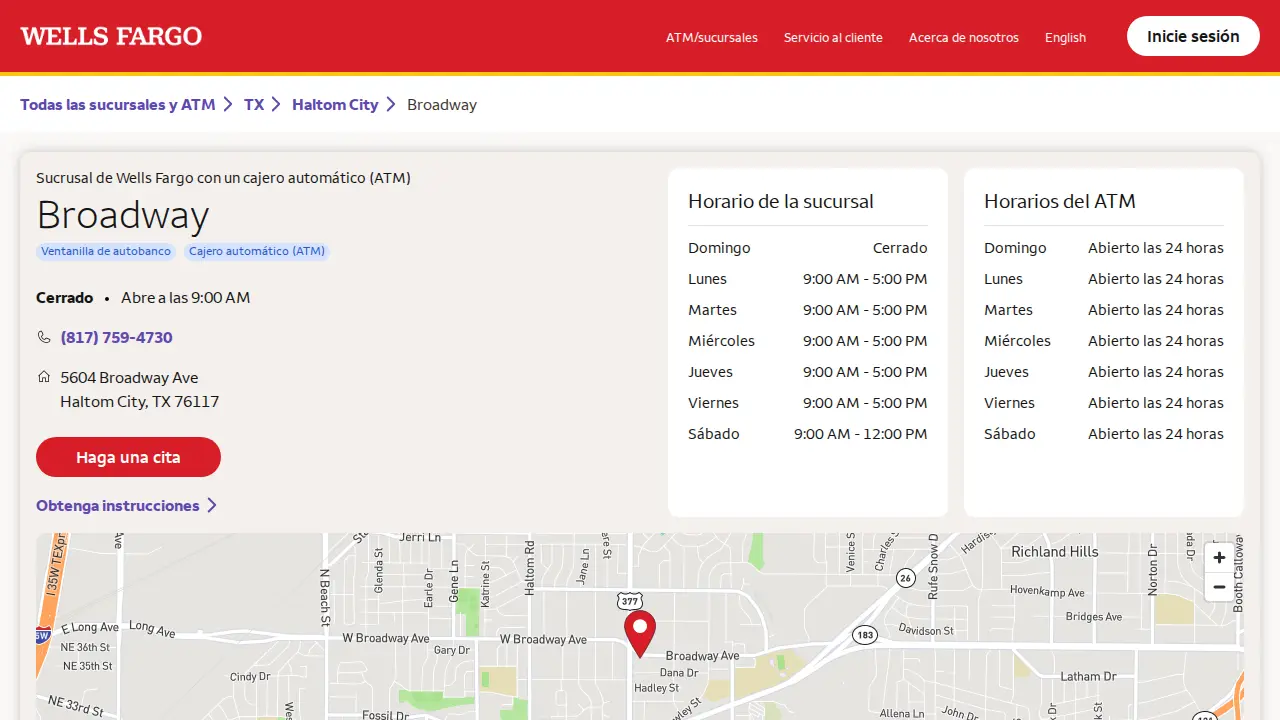The width and height of the screenshot is (1280, 720).
Task: Open ATM/sucursales menu item
Action: [x=712, y=37]
